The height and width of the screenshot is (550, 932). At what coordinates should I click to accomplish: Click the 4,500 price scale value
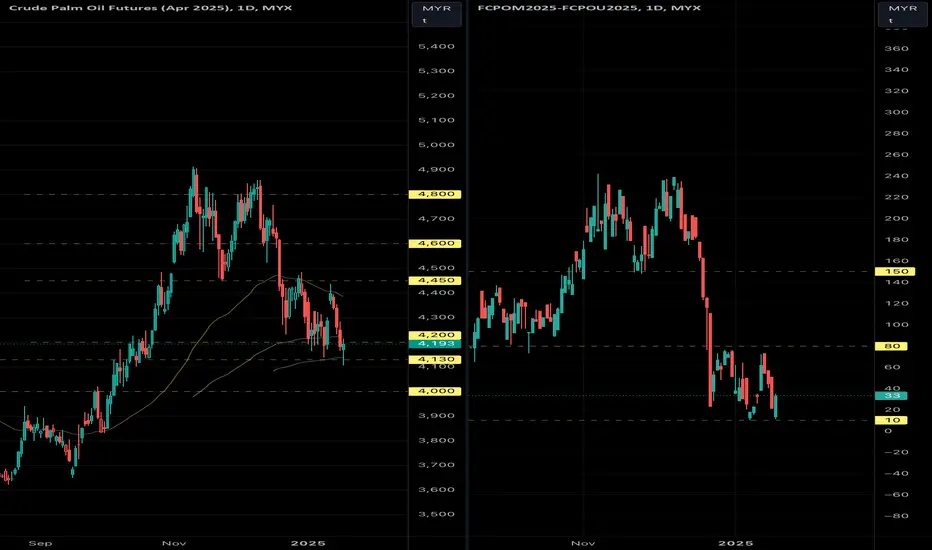(436, 268)
